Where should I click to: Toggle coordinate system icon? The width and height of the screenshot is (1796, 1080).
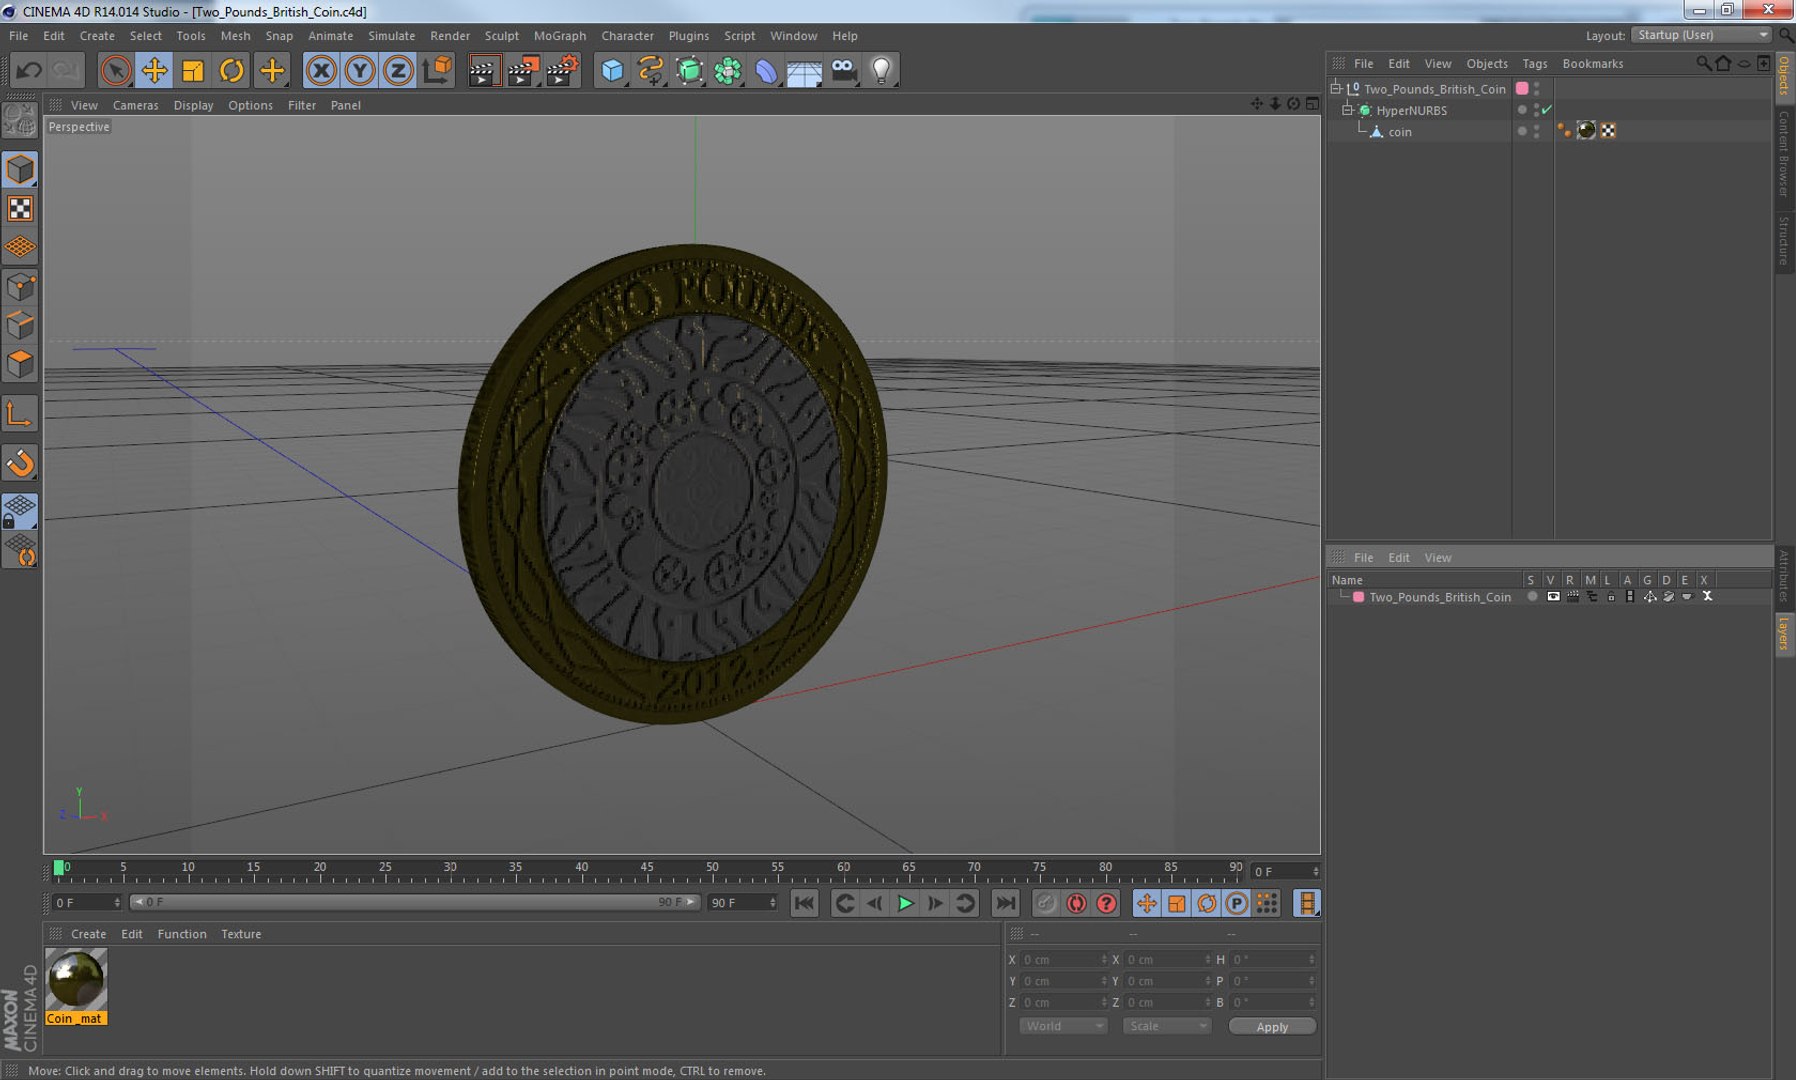coord(437,70)
